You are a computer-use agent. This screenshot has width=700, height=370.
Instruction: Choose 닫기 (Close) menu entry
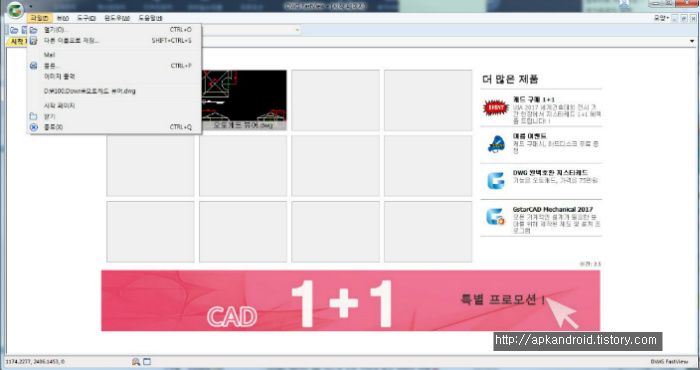click(x=114, y=116)
